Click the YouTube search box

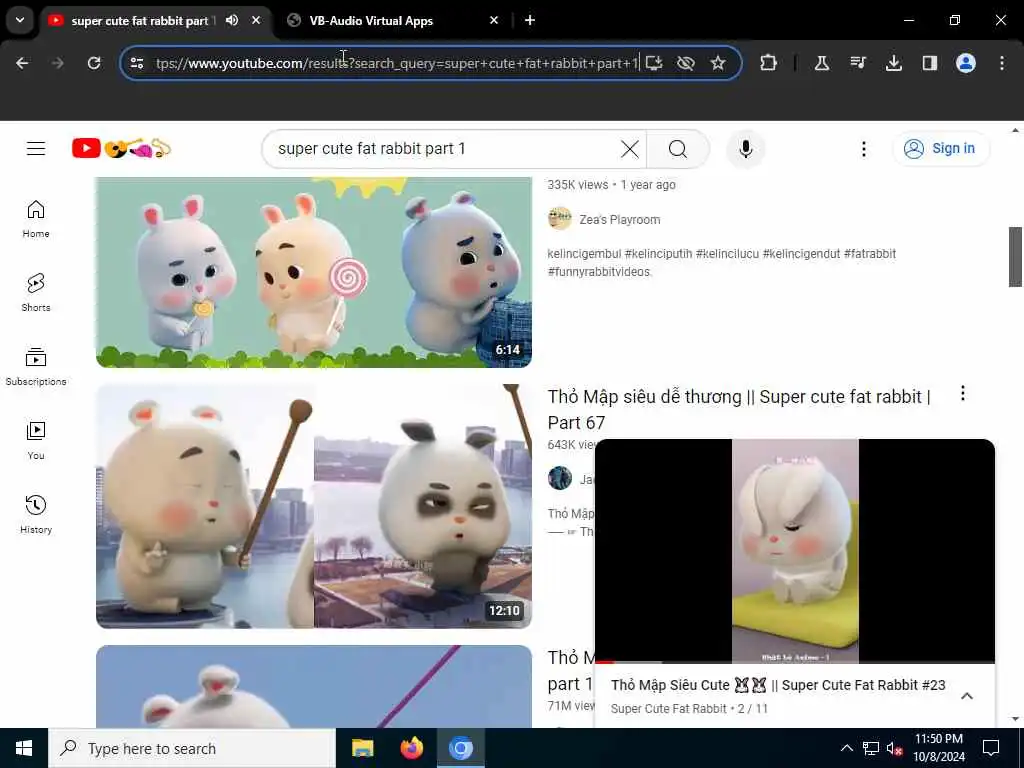(444, 149)
